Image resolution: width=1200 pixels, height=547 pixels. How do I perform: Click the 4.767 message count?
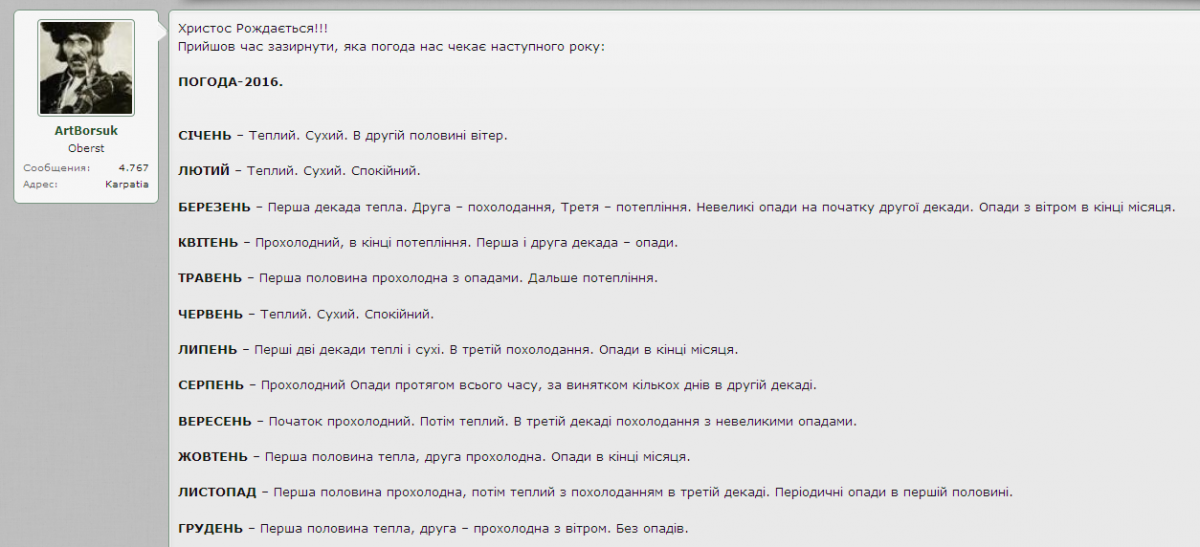133,168
